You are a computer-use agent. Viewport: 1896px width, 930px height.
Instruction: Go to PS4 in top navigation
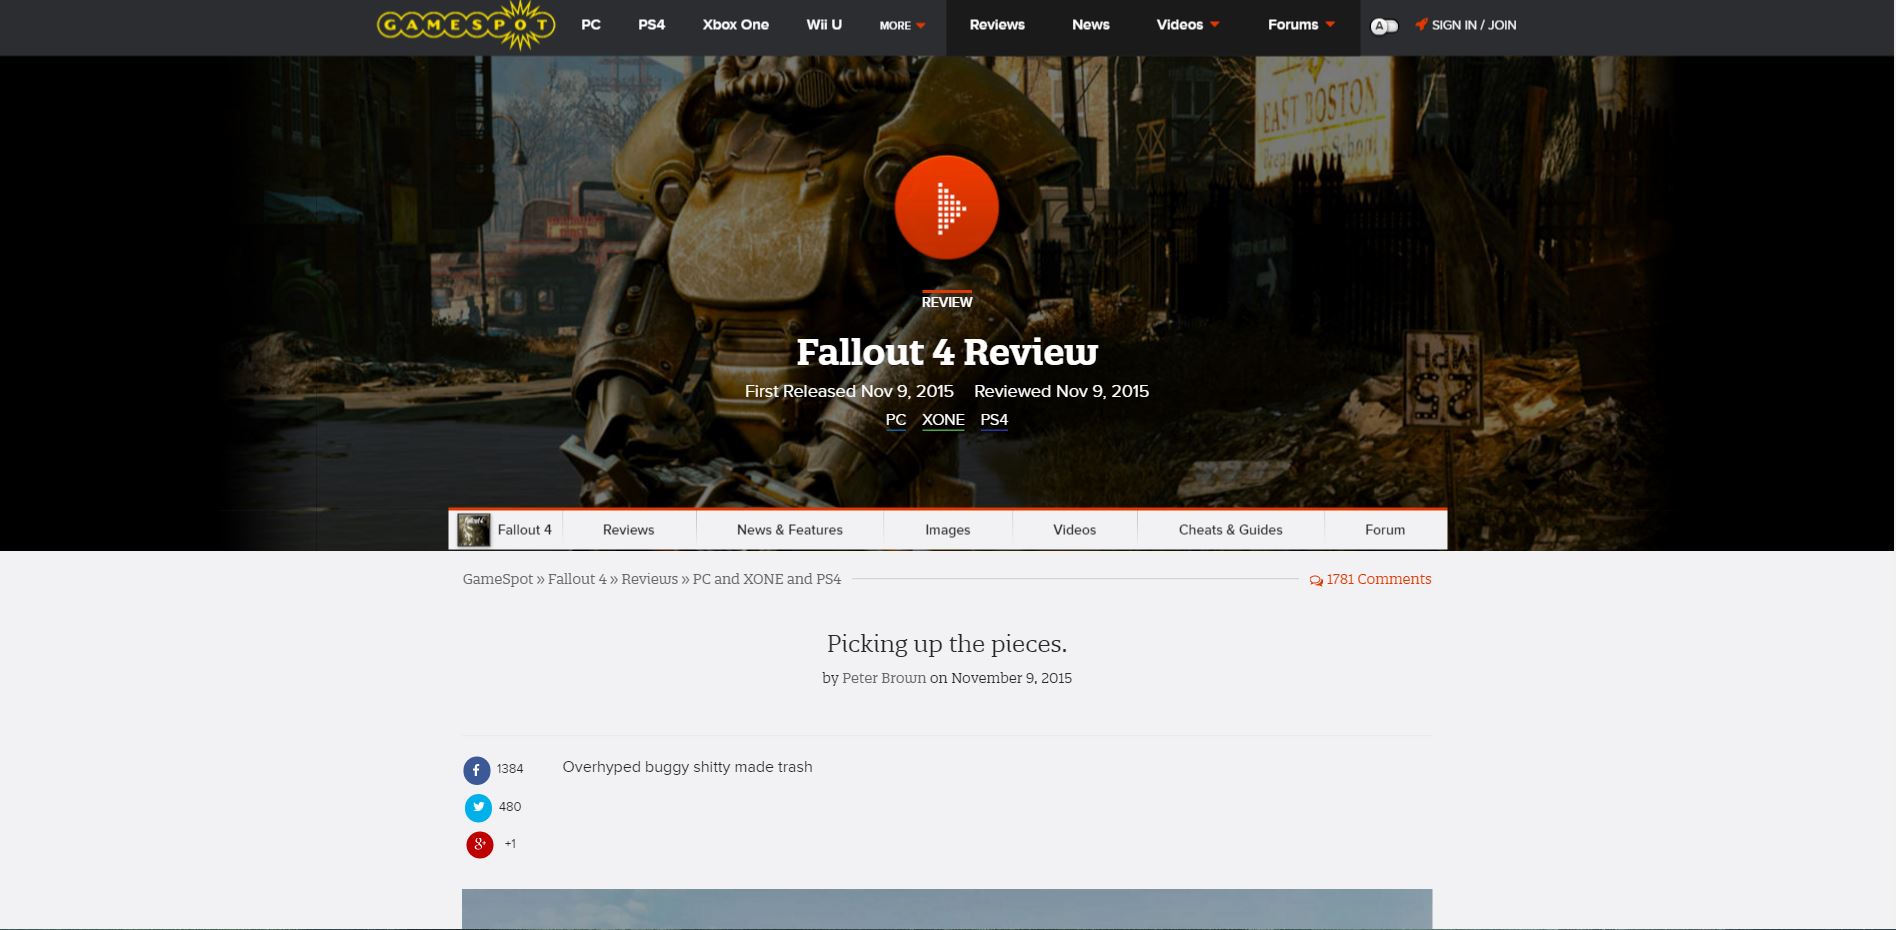click(x=651, y=25)
